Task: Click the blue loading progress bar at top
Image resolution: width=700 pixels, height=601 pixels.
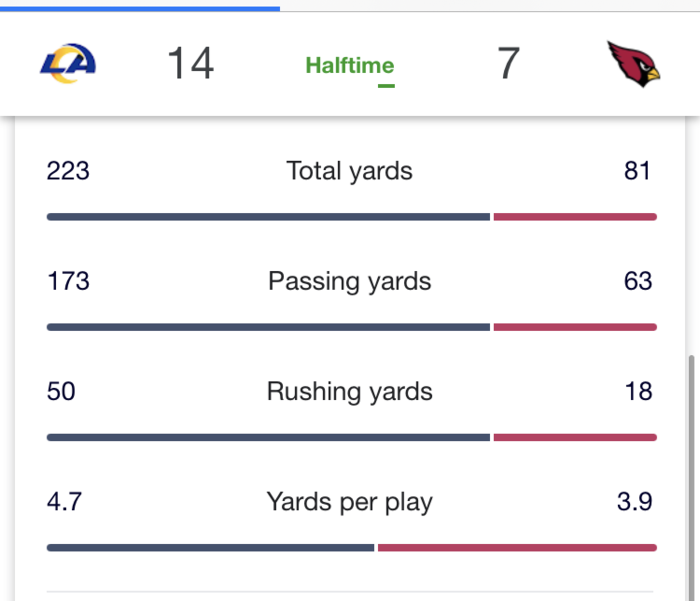Action: pyautogui.click(x=140, y=6)
